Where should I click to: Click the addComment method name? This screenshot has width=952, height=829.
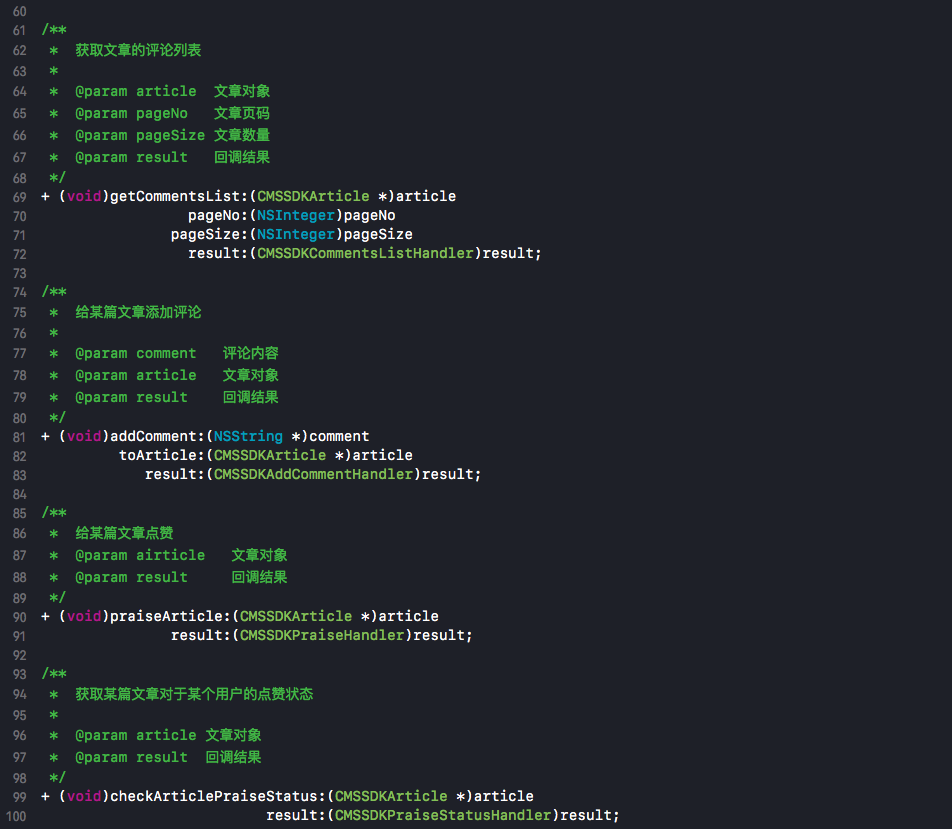pyautogui.click(x=153, y=436)
